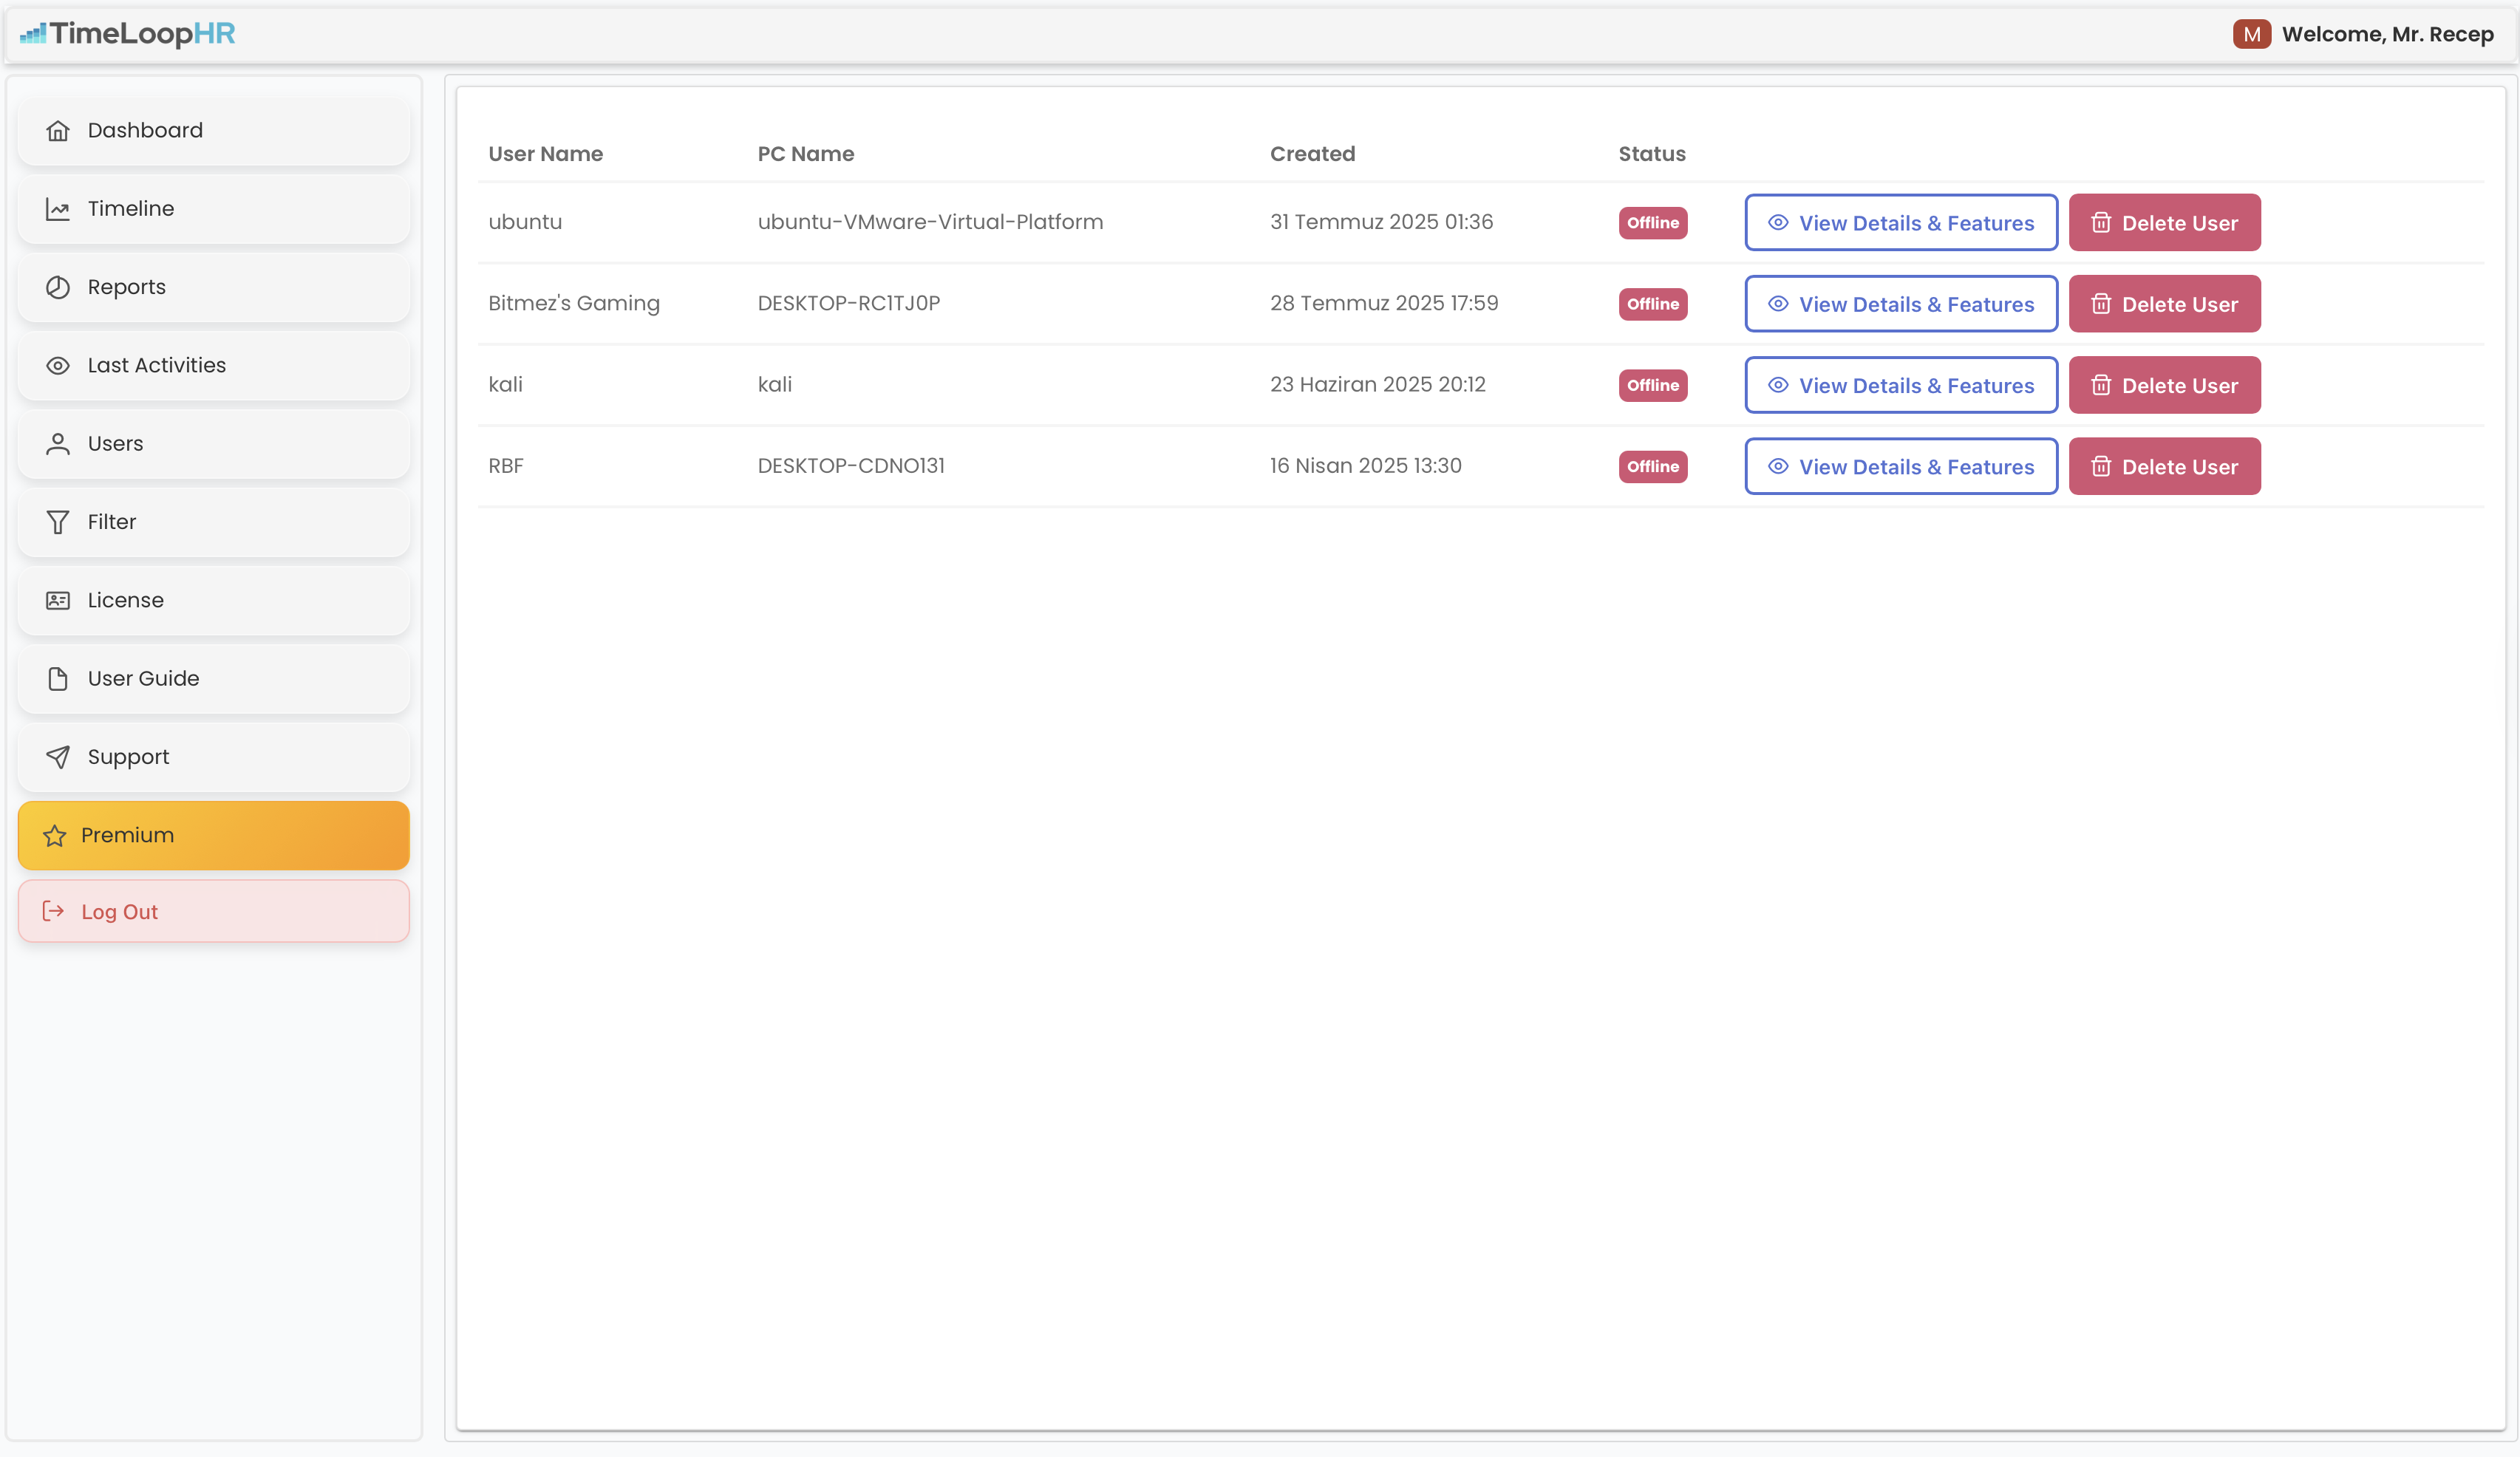
Task: Delete the Bitmez's Gaming user
Action: [2164, 304]
